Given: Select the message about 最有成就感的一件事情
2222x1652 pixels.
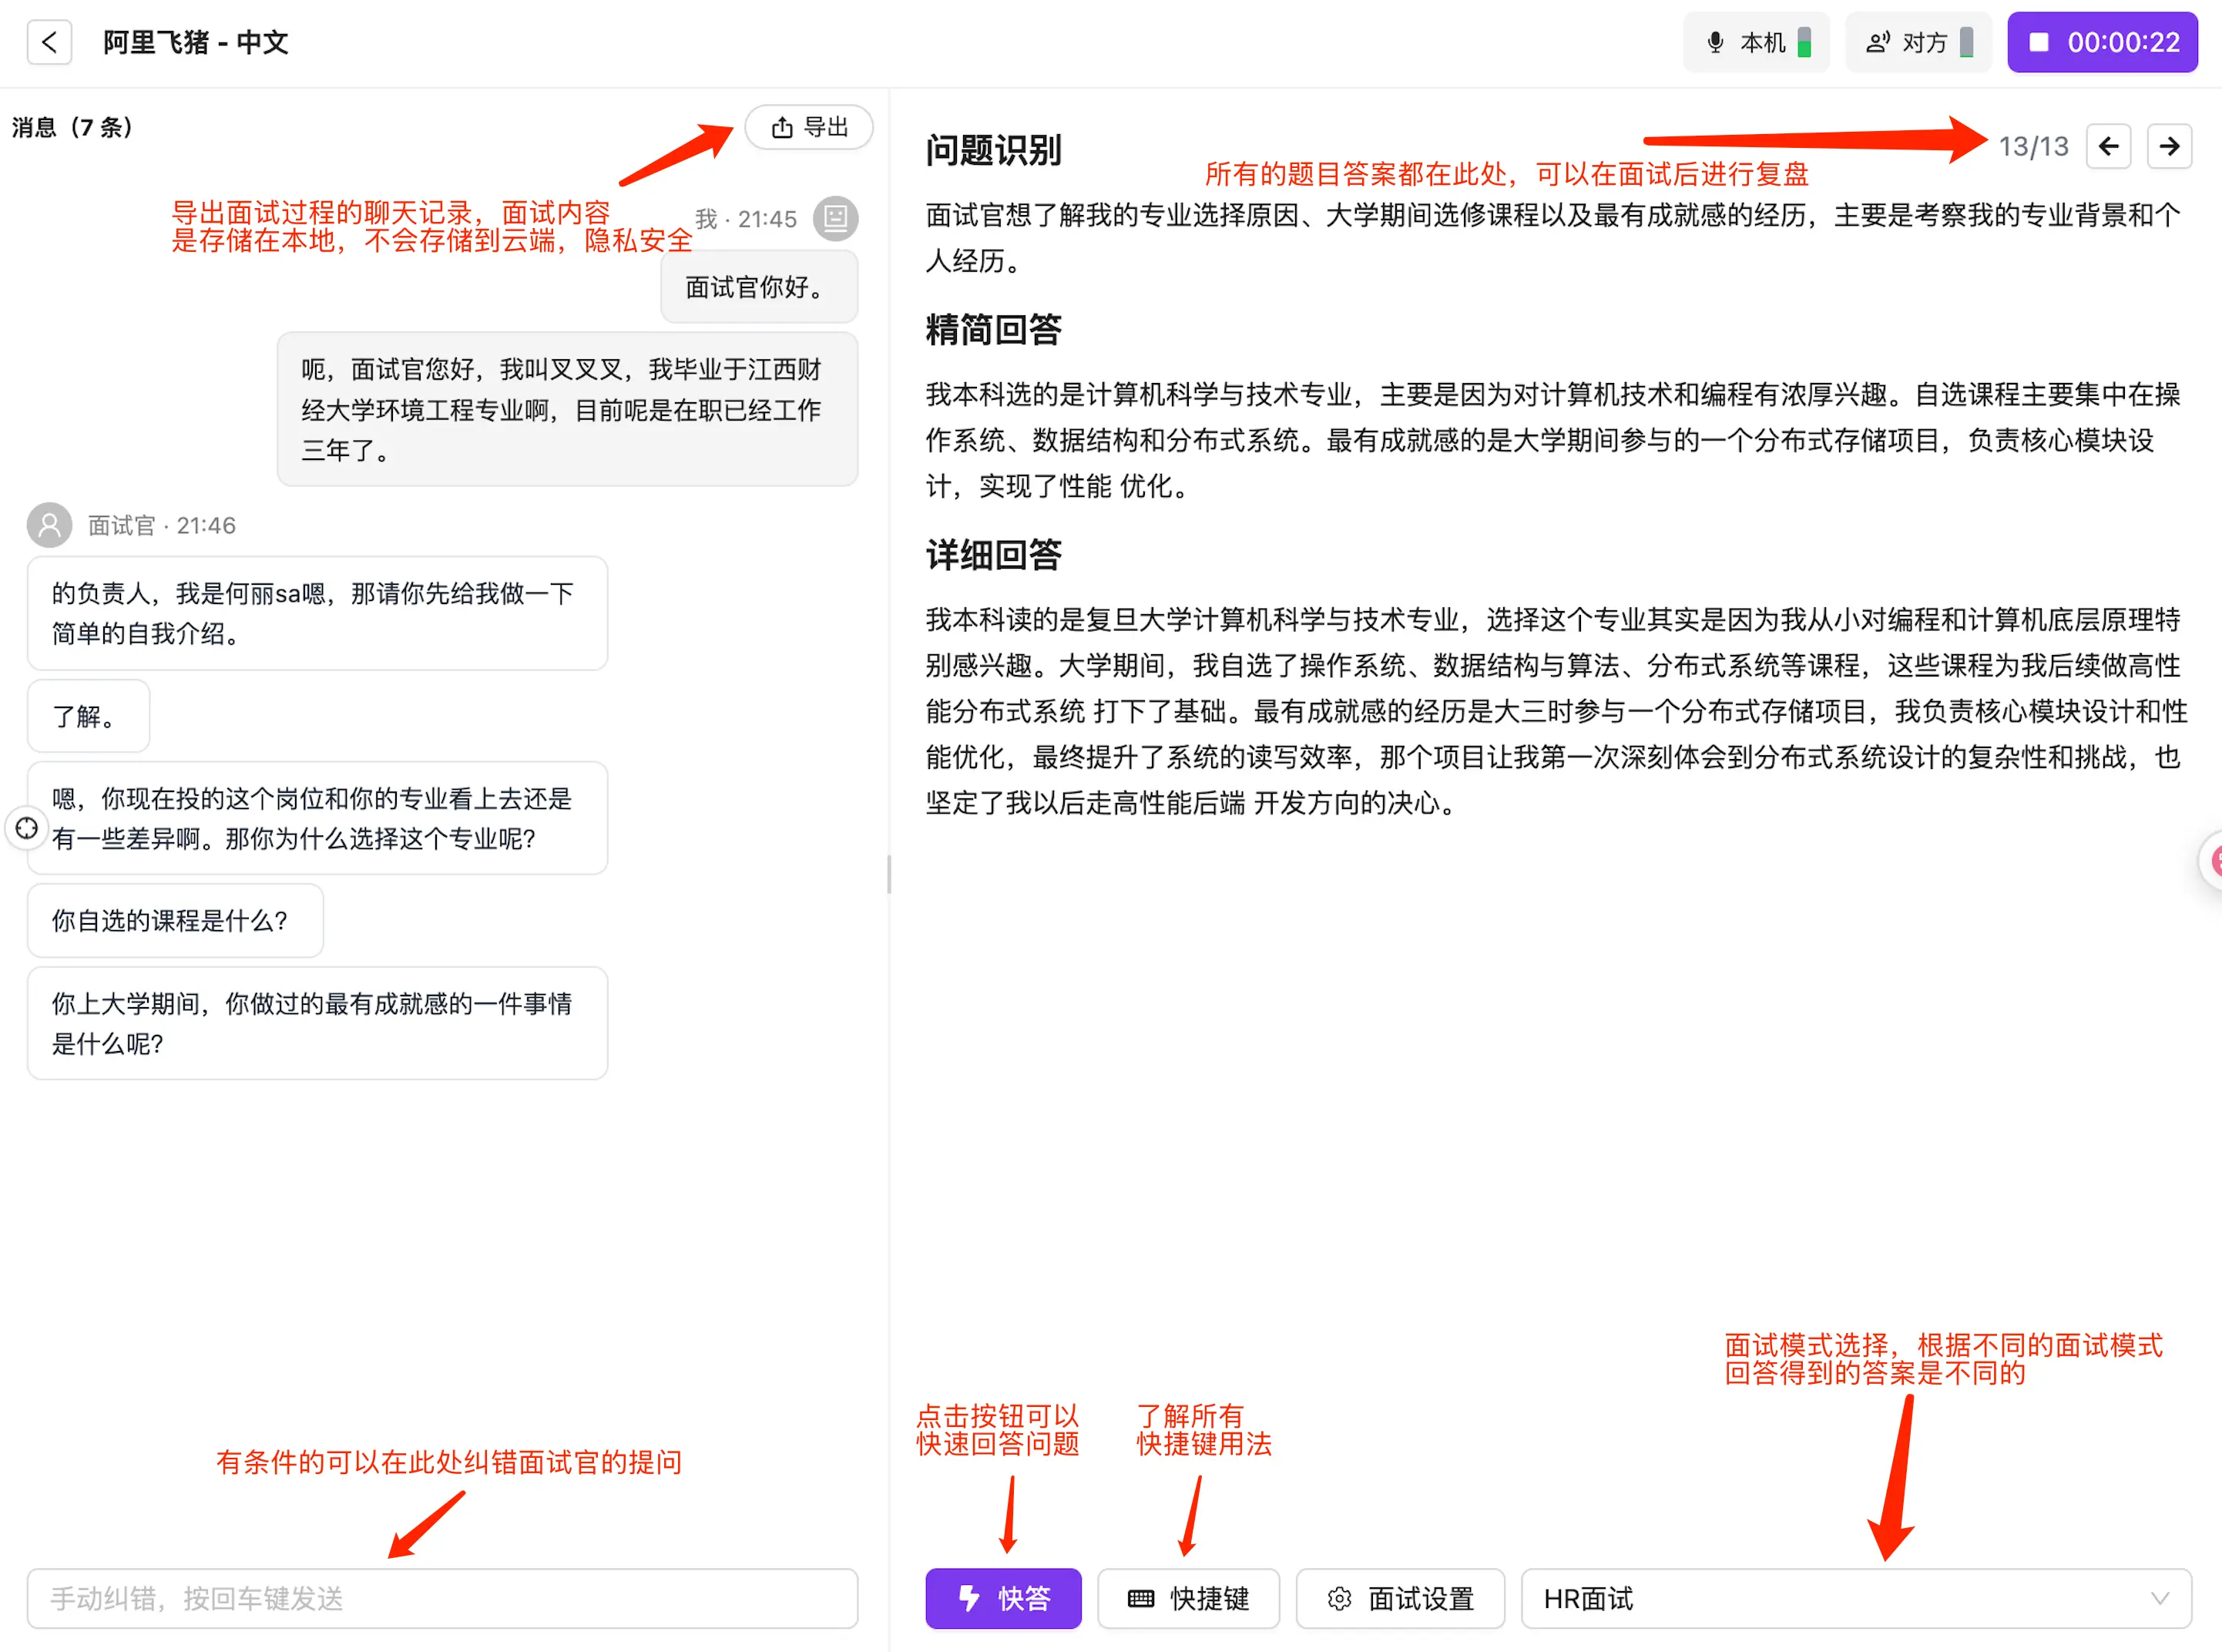Looking at the screenshot, I should click(317, 1023).
